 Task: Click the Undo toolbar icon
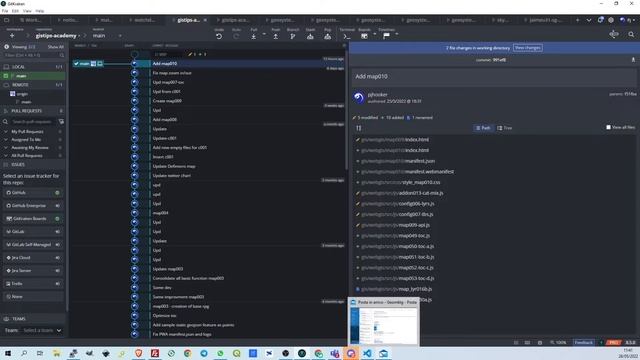coord(219,36)
